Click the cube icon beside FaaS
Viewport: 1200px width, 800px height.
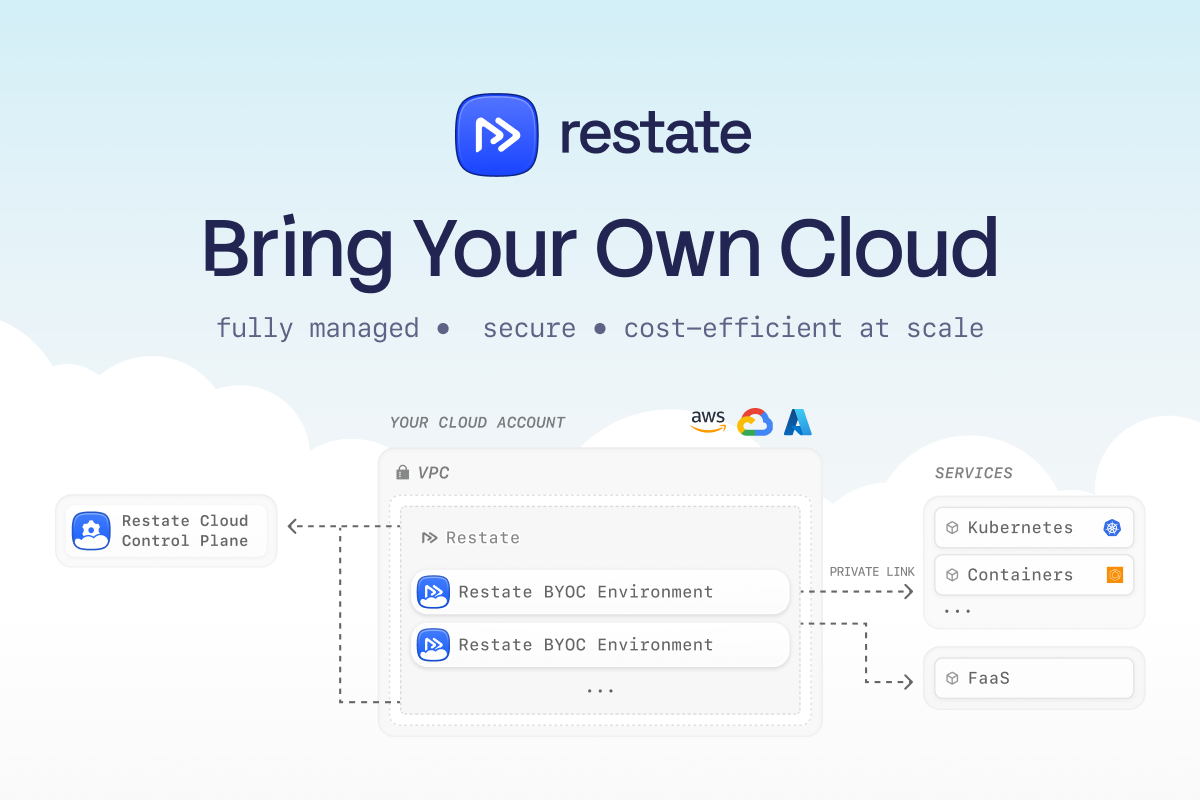point(953,678)
